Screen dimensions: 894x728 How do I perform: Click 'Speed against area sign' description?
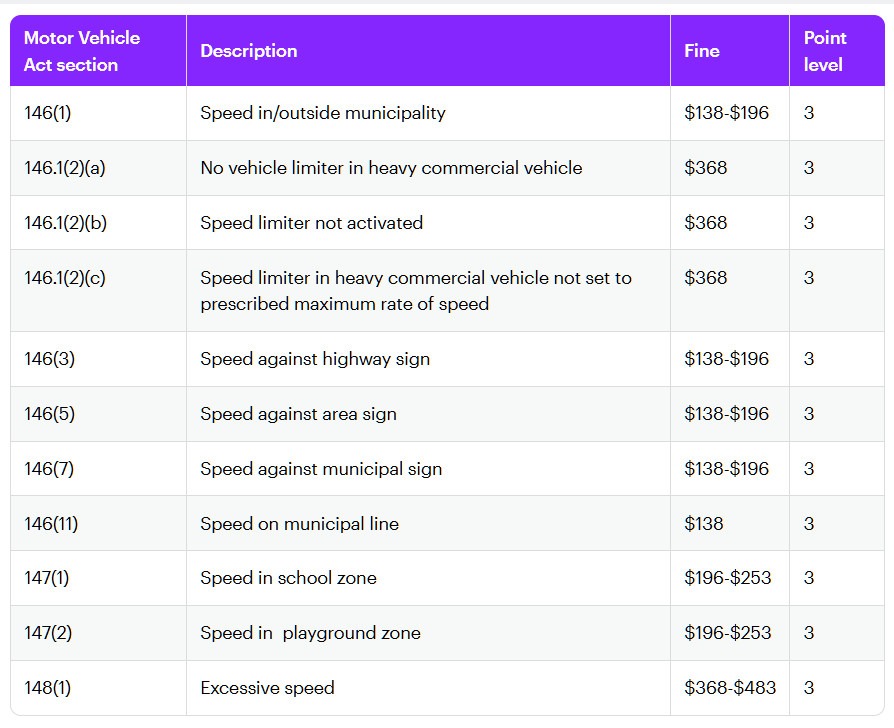pyautogui.click(x=298, y=414)
